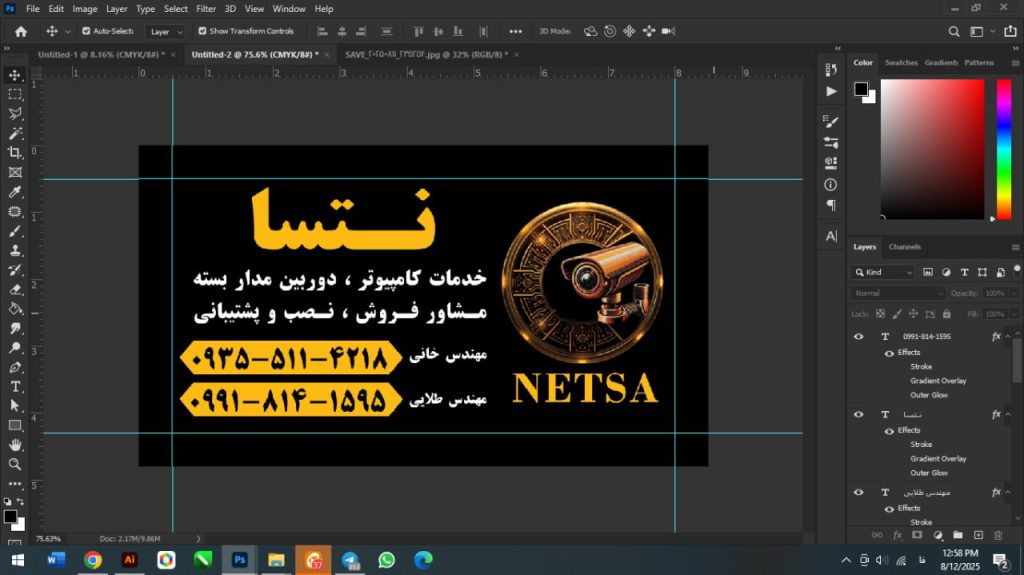Select the Path Selection tool
1024x575 pixels.
14,406
